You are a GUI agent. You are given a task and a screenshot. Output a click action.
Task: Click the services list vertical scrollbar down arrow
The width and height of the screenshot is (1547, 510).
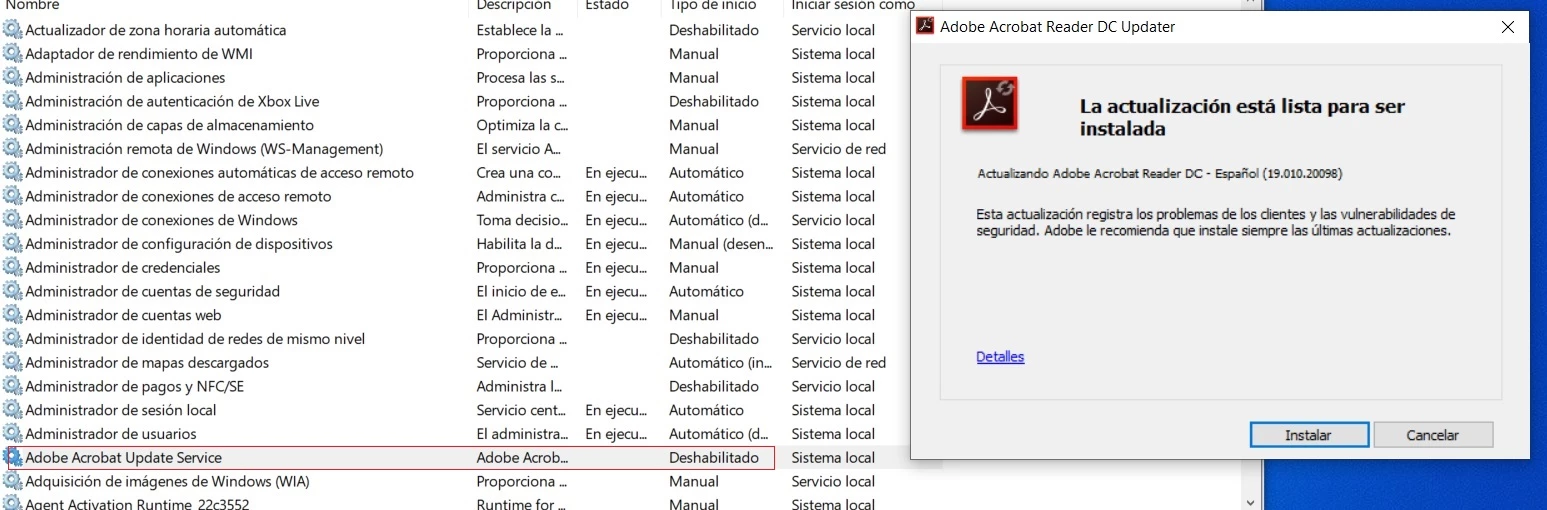pos(1249,502)
